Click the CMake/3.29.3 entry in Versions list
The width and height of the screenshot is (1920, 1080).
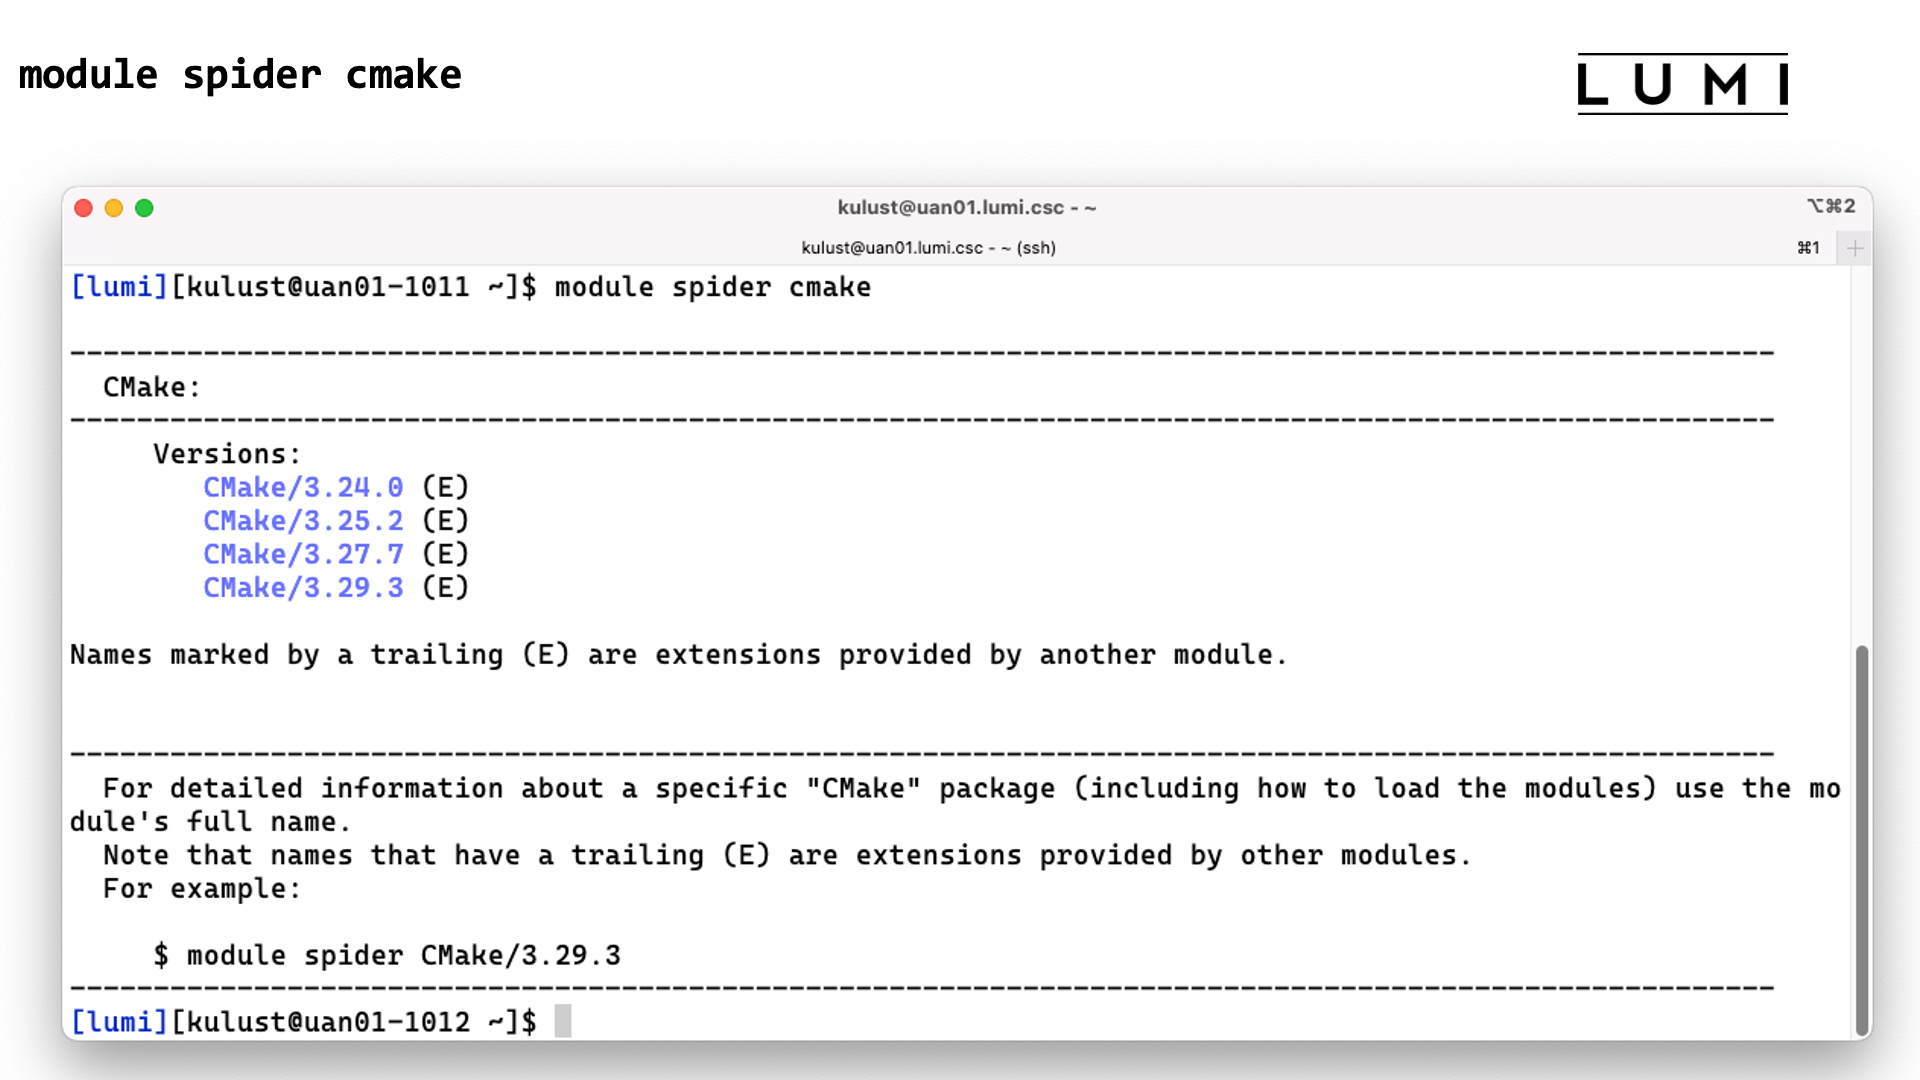coord(303,588)
